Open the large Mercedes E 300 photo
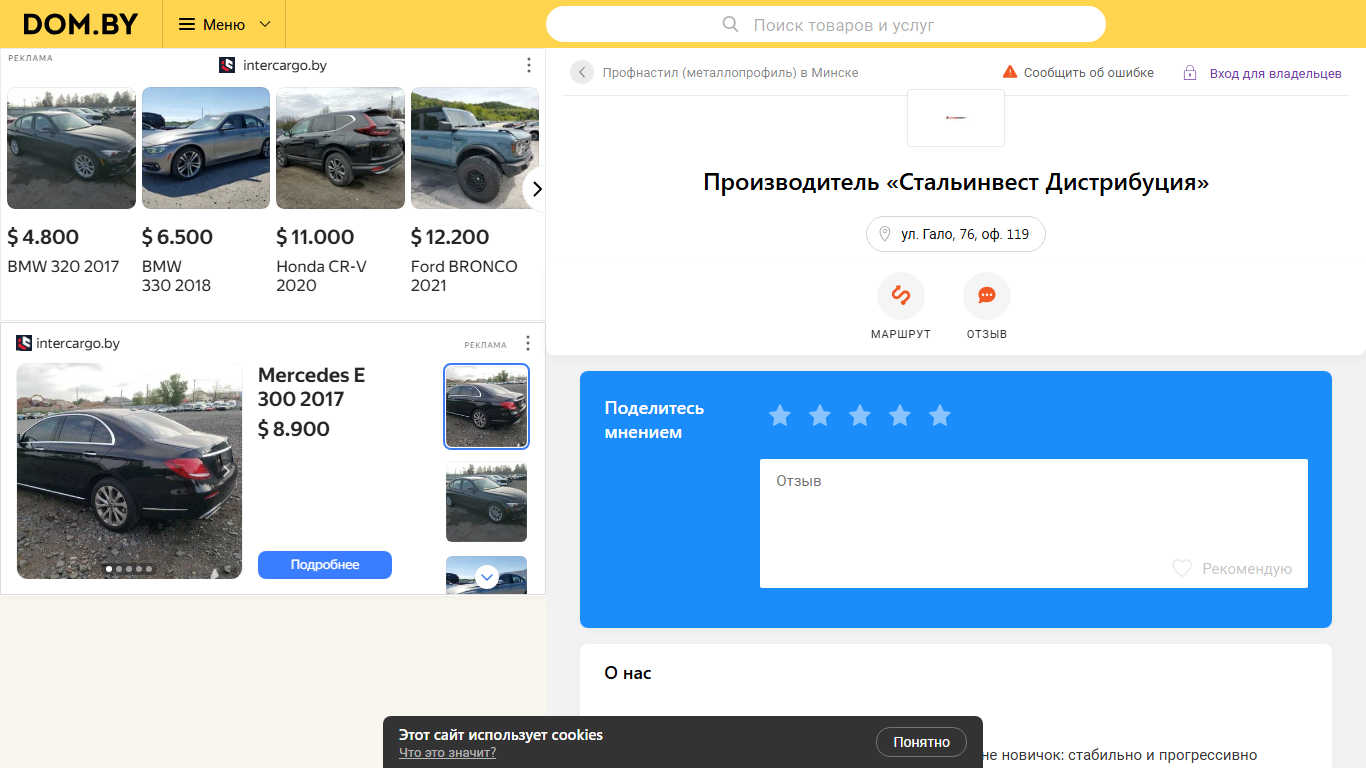The image size is (1366, 768). [129, 471]
